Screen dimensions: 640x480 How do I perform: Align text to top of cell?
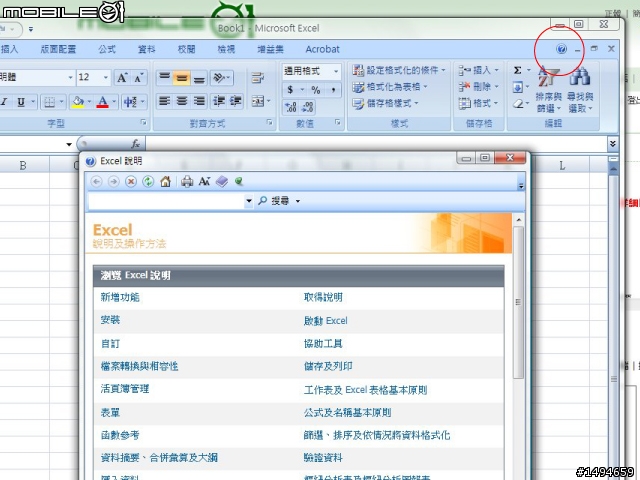coord(164,77)
